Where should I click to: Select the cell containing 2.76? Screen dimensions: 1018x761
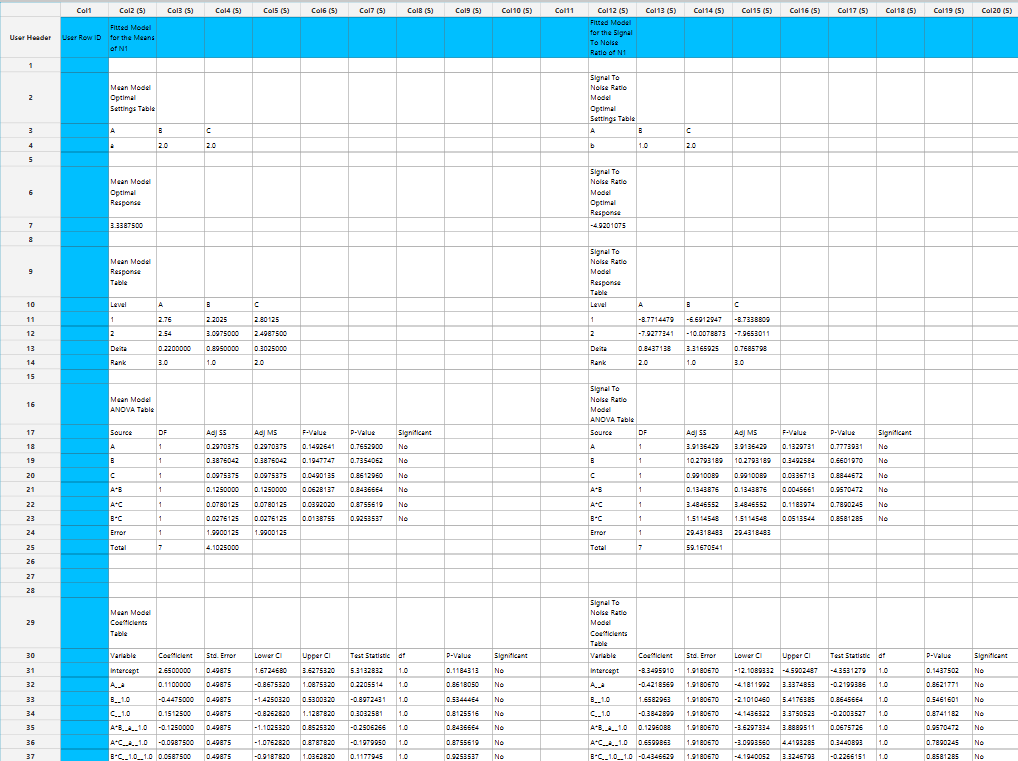click(x=180, y=319)
